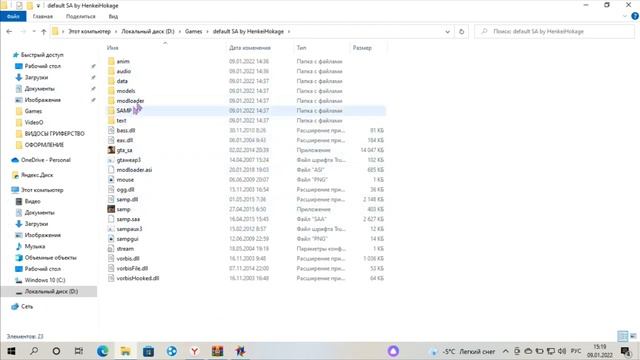The height and width of the screenshot is (360, 640).
Task: Select the data folder
Action: coord(122,81)
